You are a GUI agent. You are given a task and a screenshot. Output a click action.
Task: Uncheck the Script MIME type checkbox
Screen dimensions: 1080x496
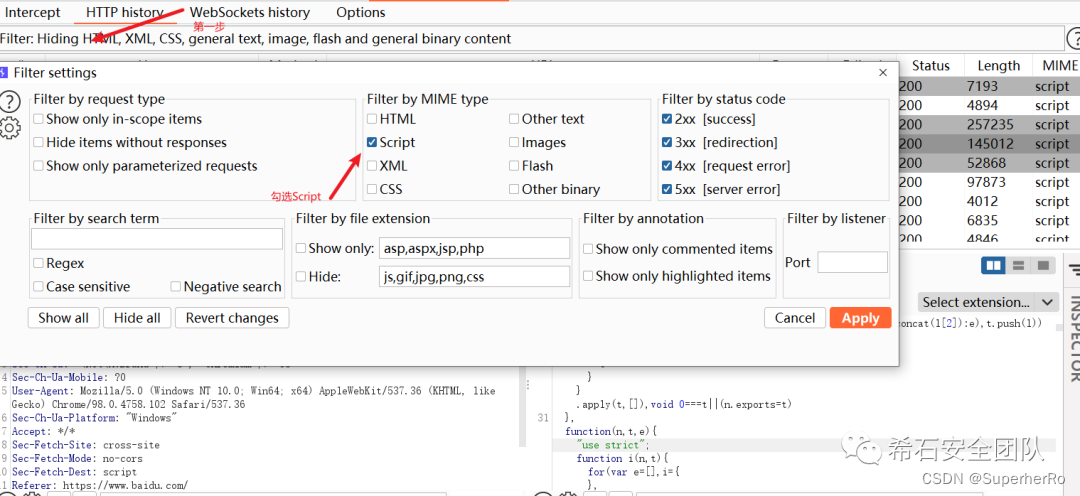coord(372,143)
